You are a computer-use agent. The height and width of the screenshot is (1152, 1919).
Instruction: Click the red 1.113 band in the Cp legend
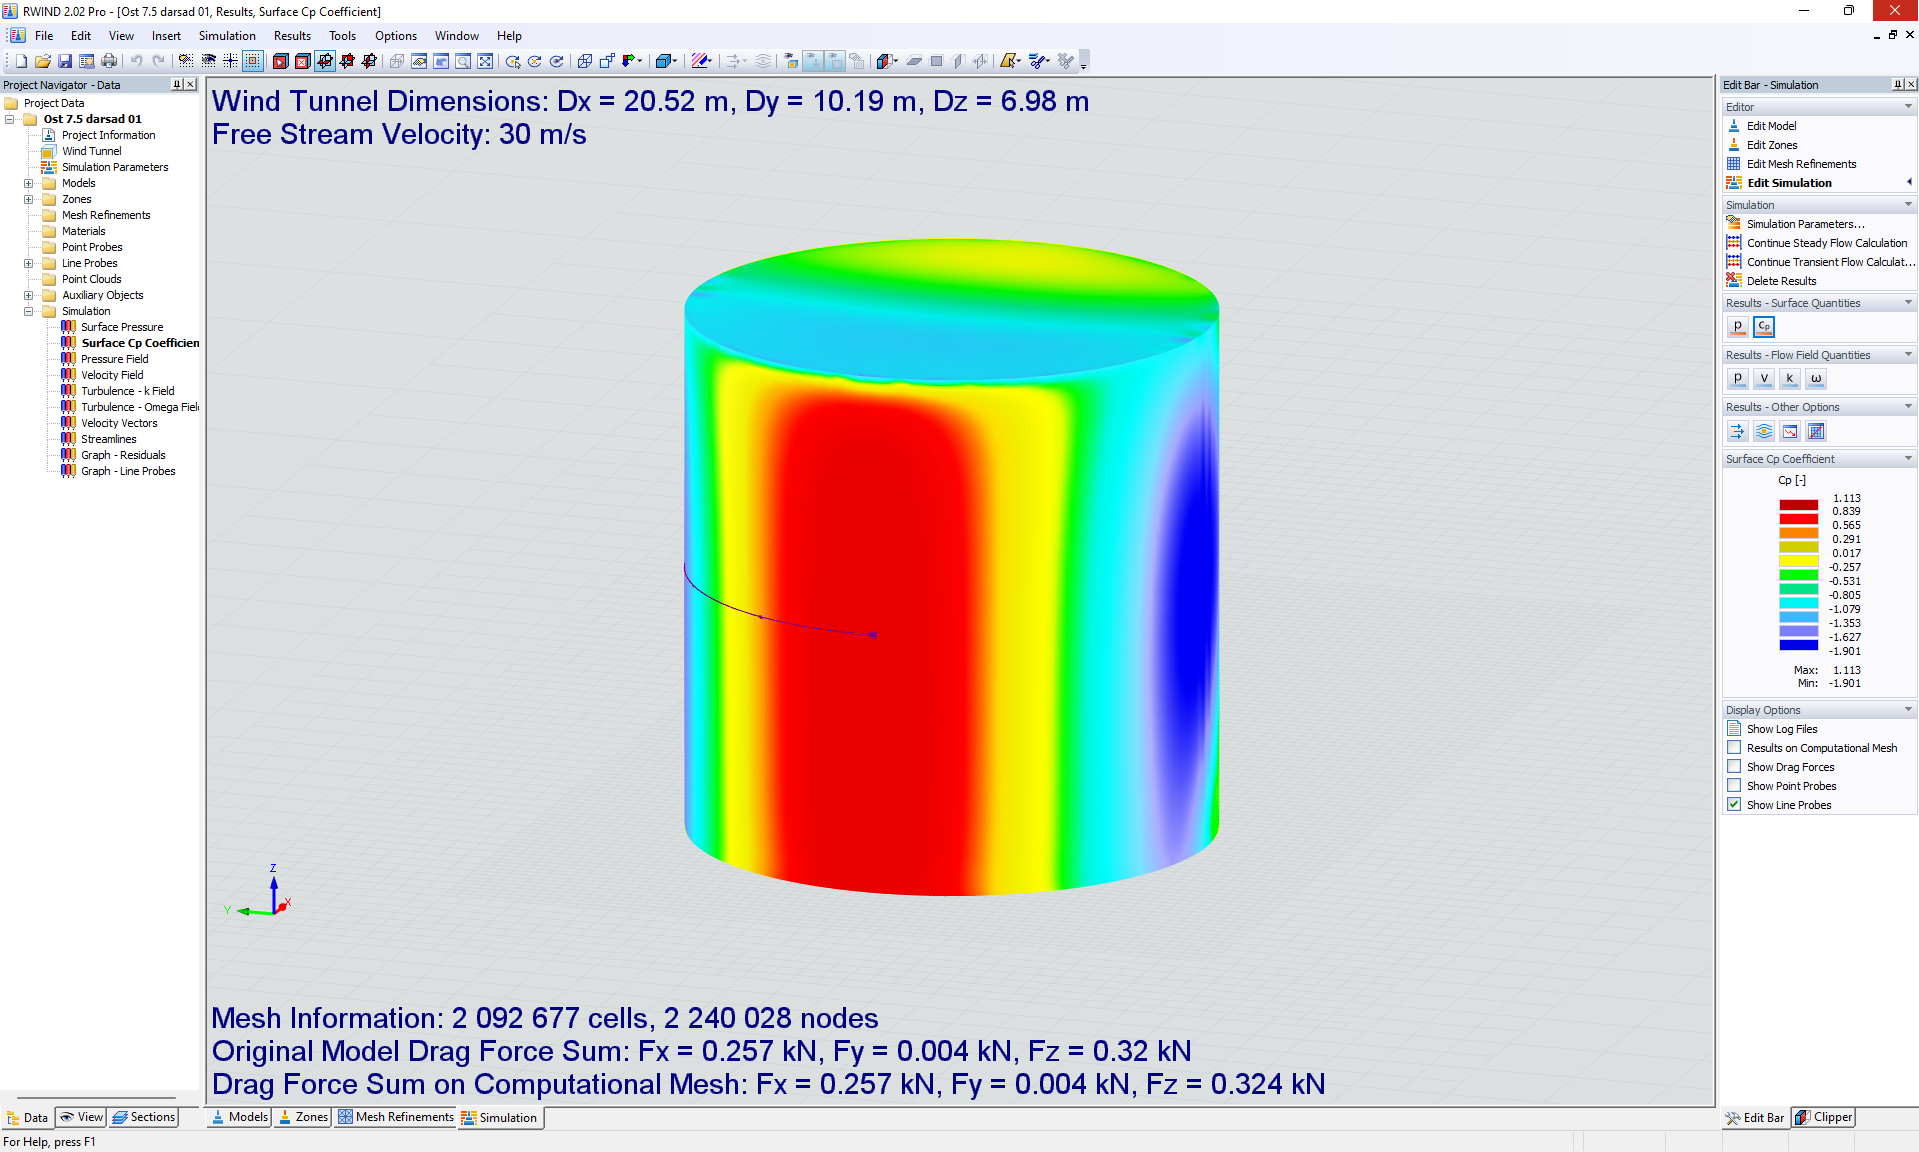(1797, 504)
